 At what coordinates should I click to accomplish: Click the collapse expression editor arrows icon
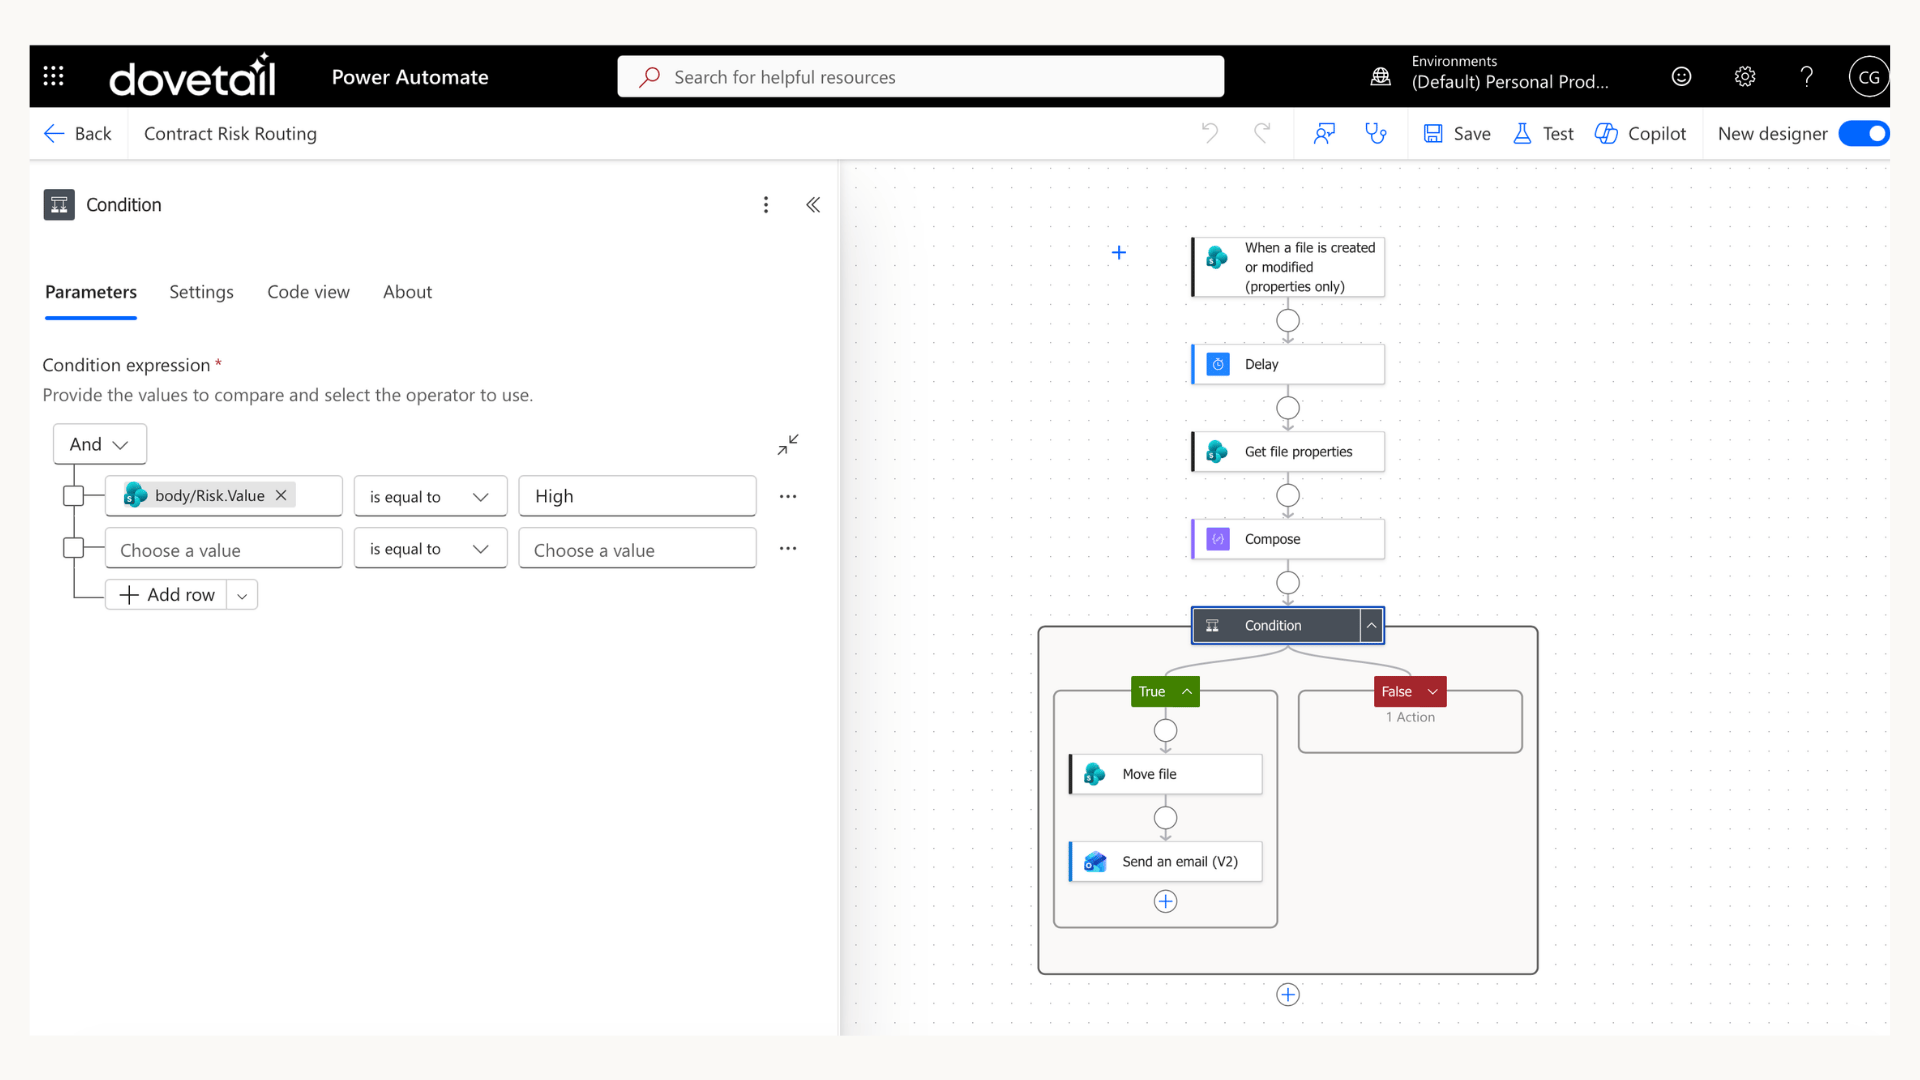click(x=788, y=444)
